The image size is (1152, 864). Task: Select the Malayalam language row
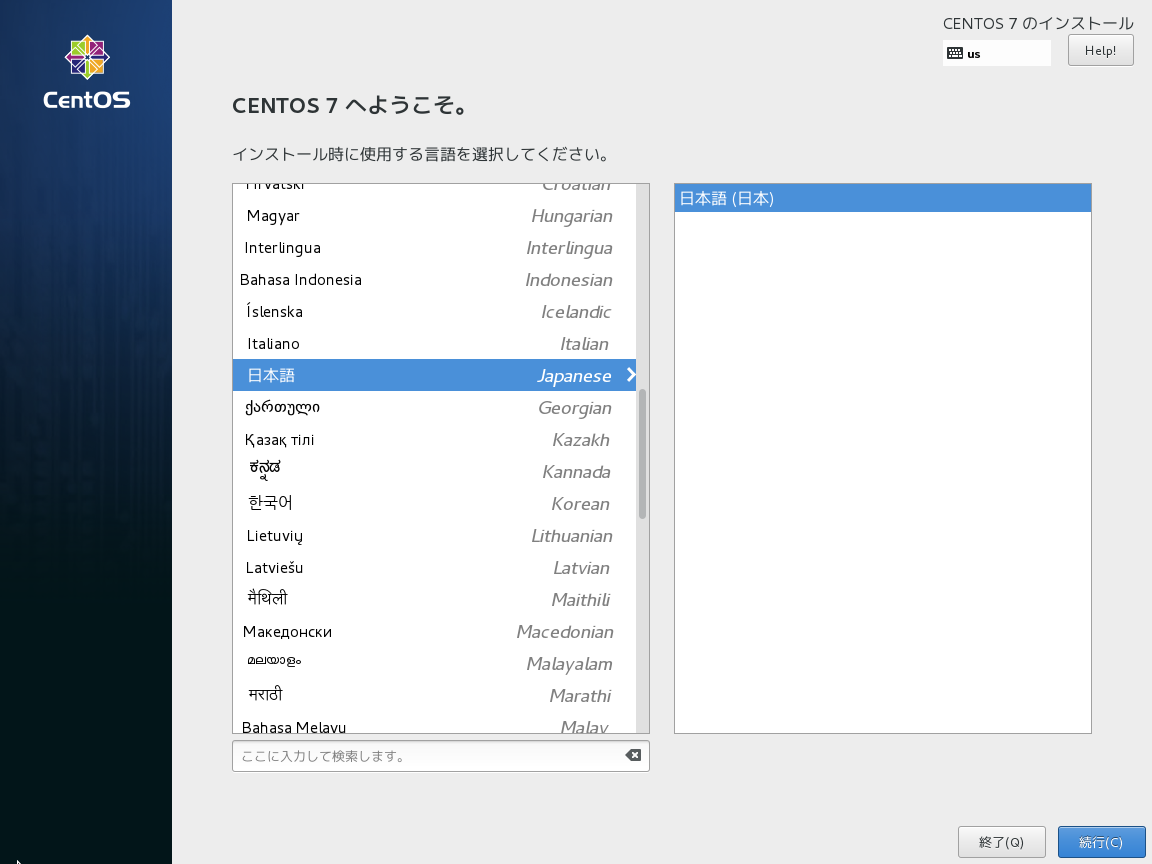434,664
